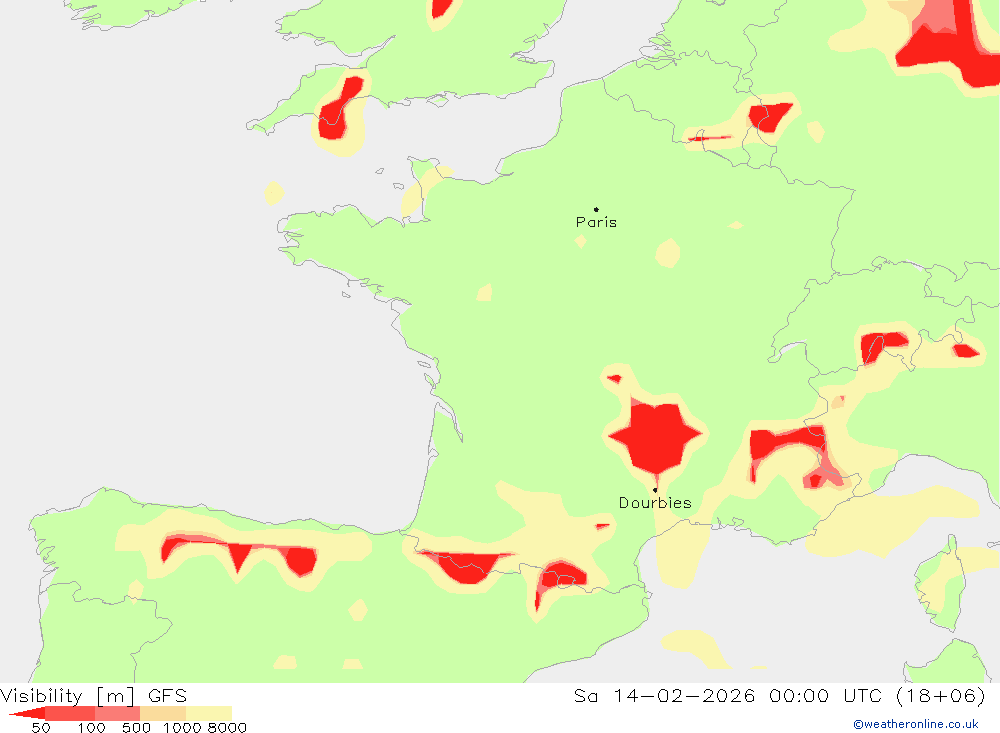This screenshot has width=1000, height=733.
Task: Open the weatheronline.co.uk copyright link
Action: (916, 724)
